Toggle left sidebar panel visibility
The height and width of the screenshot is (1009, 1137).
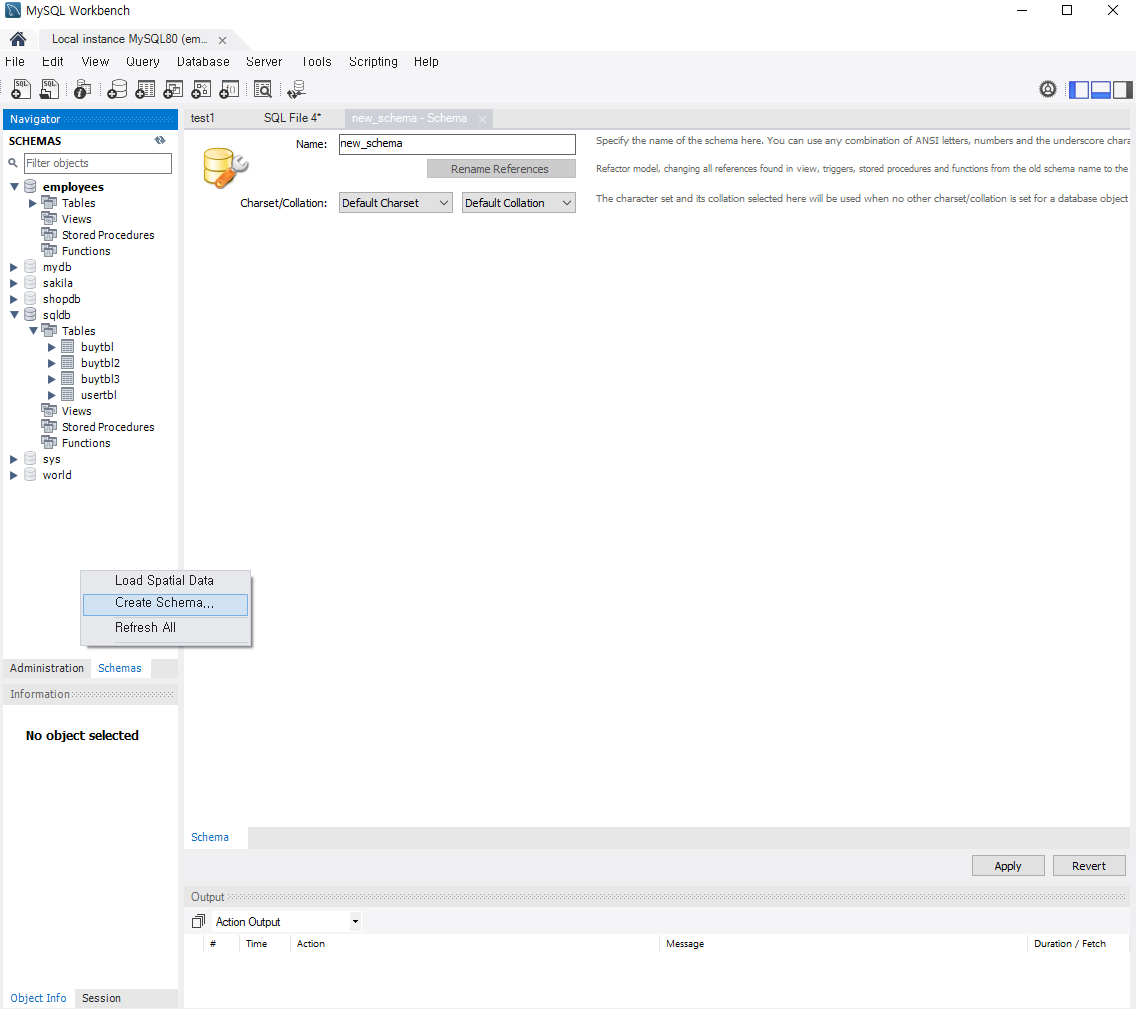tap(1080, 89)
